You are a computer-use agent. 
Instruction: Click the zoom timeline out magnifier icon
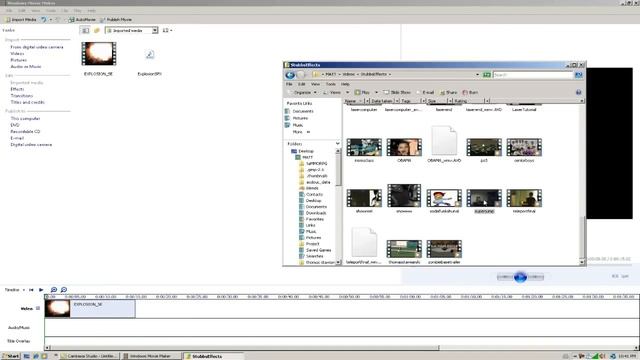point(64,290)
